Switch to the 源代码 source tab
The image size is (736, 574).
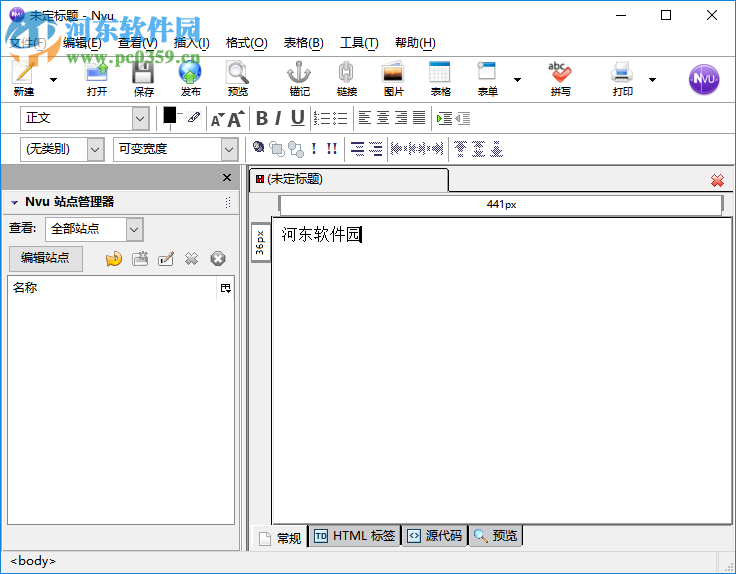pyautogui.click(x=435, y=536)
